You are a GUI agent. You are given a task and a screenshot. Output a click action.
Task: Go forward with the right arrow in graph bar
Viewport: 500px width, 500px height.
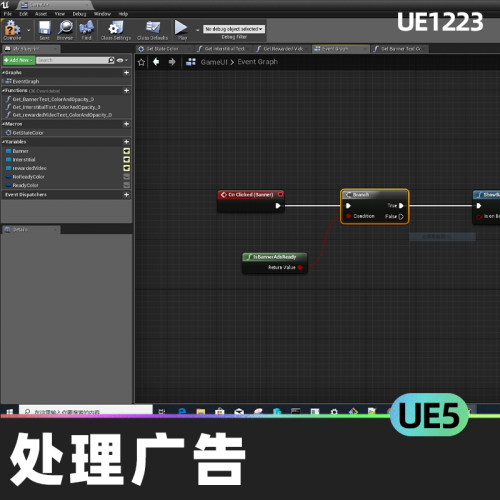click(172, 62)
